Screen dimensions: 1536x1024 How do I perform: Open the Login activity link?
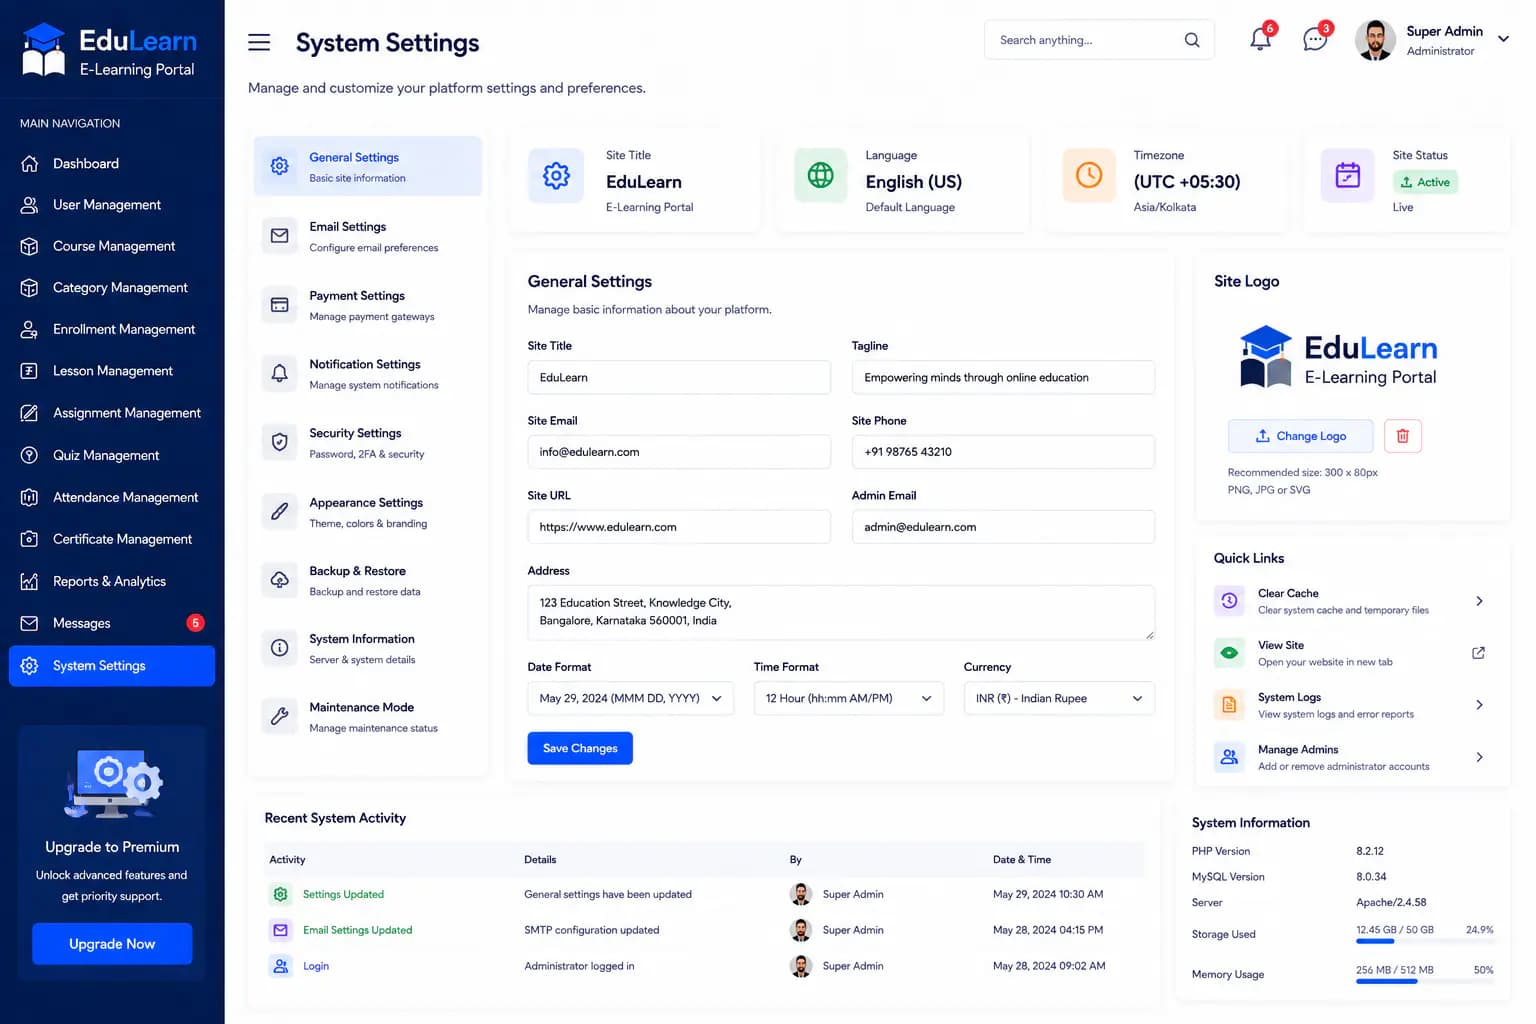click(316, 966)
